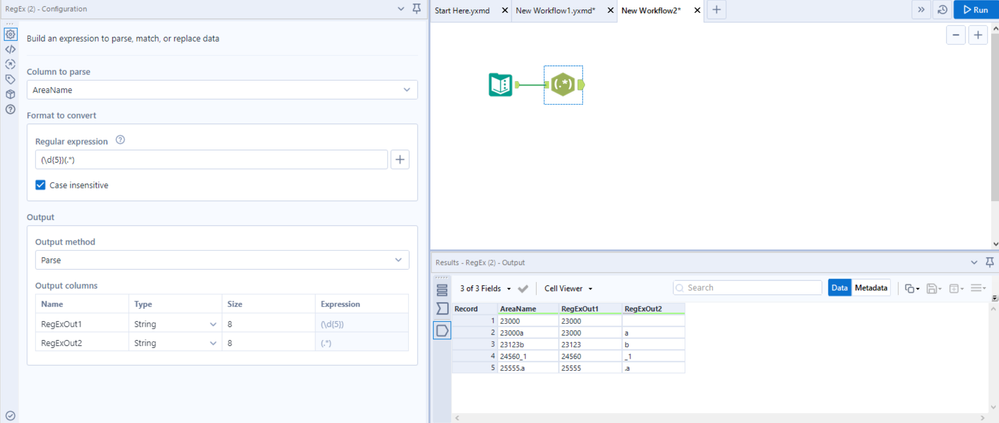The image size is (999, 423).
Task: Pin the Configuration panel
Action: [x=417, y=9]
